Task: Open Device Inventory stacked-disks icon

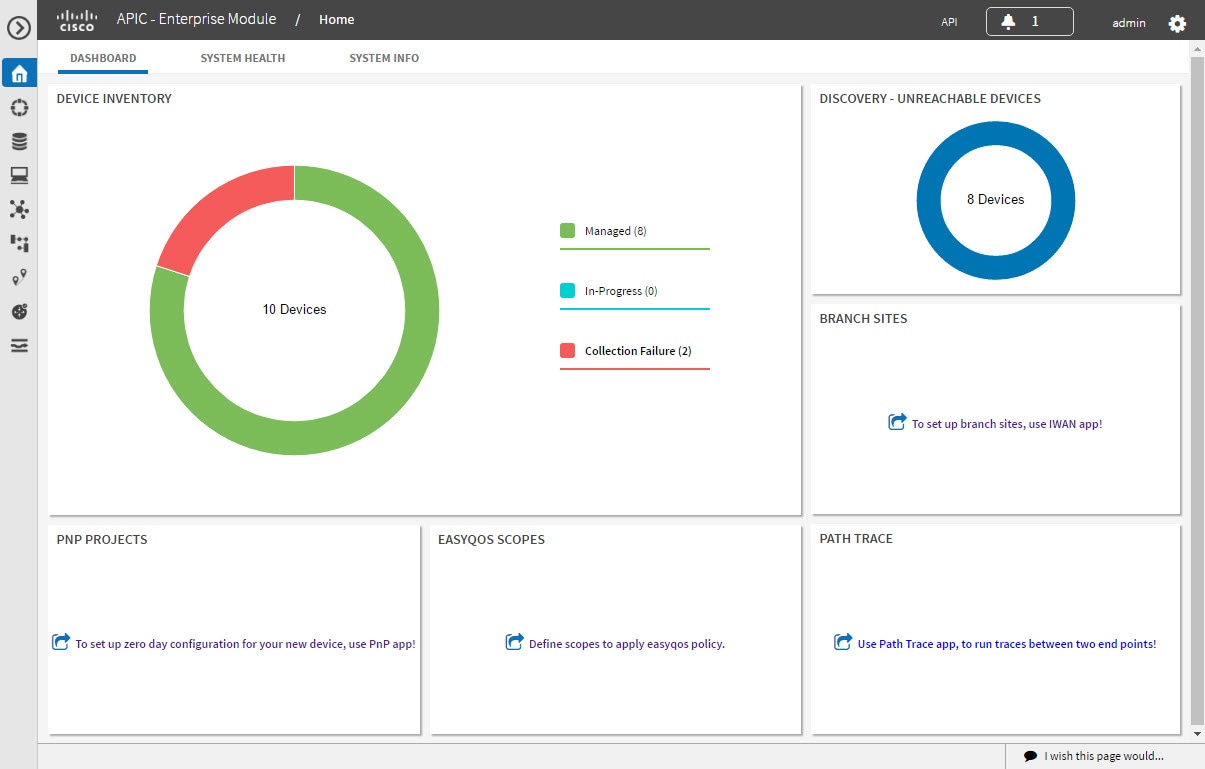Action: (19, 142)
